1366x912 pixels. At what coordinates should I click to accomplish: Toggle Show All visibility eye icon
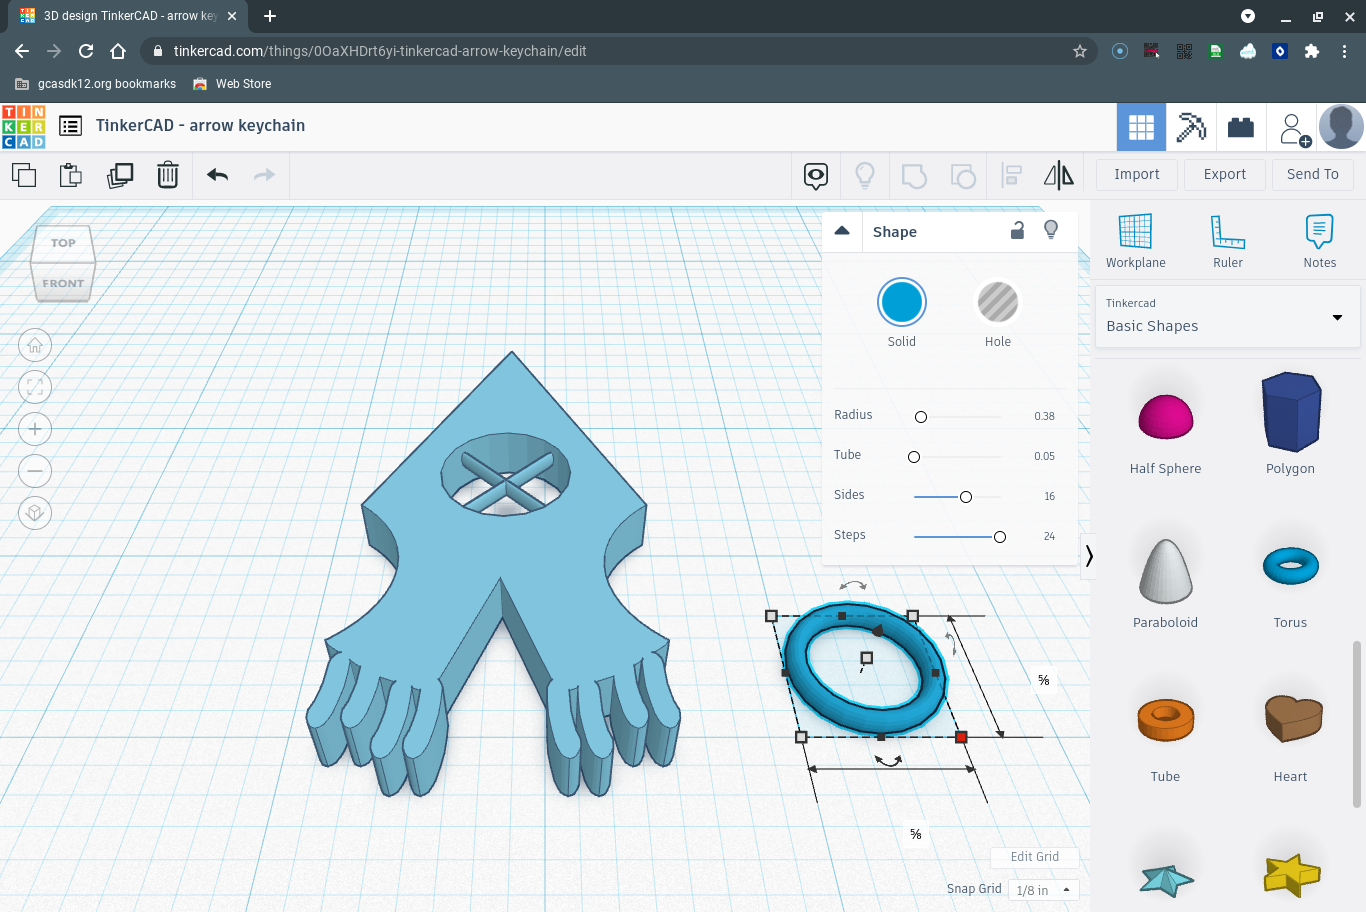pyautogui.click(x=816, y=176)
